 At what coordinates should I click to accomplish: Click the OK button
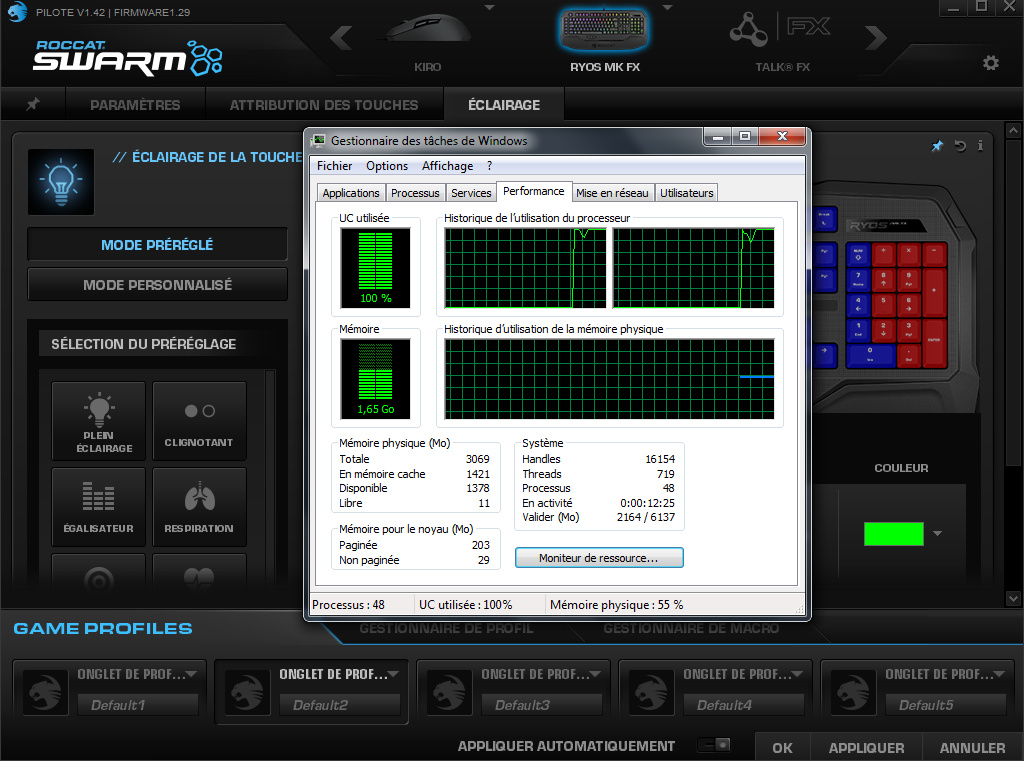[x=782, y=747]
